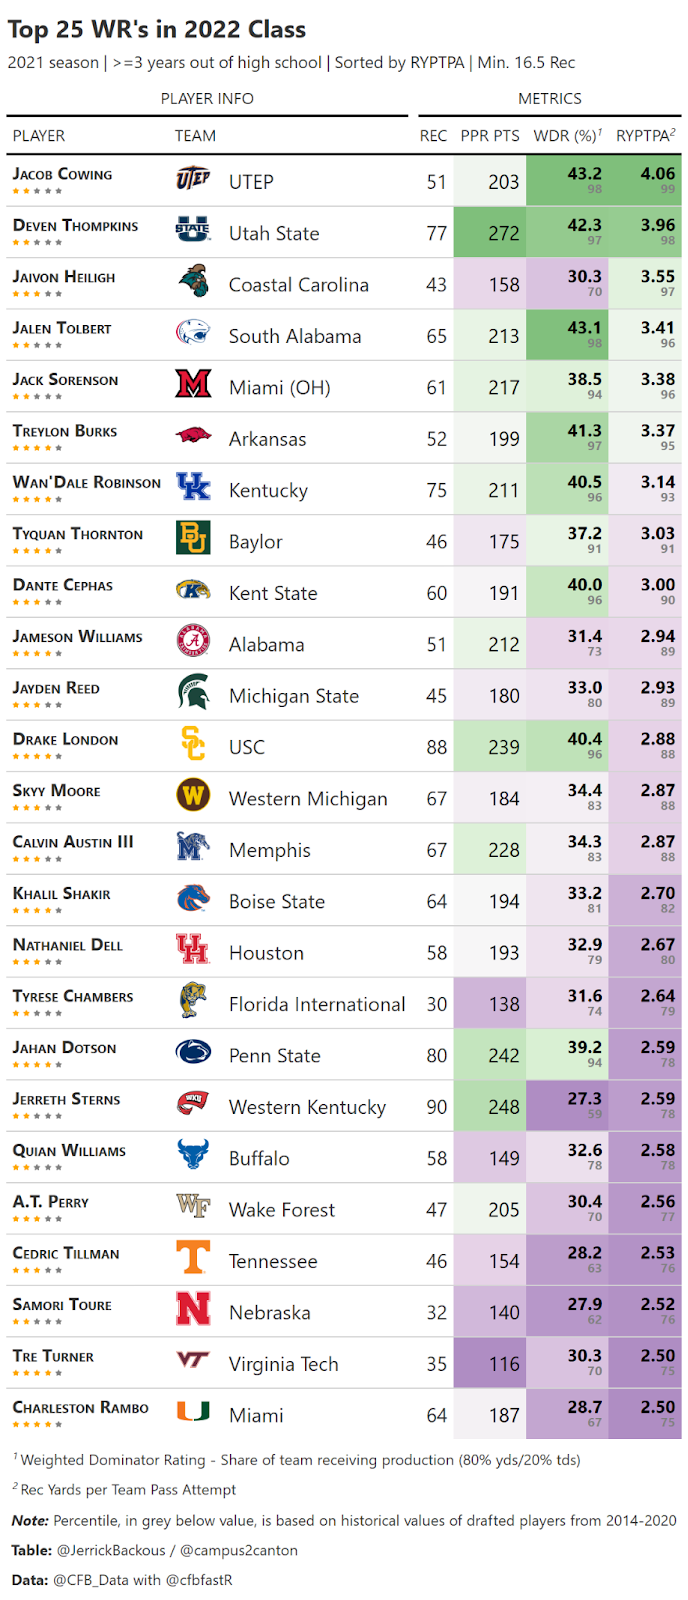The image size is (688, 1600).
Task: Click the RYPTPA column header
Action: [645, 136]
